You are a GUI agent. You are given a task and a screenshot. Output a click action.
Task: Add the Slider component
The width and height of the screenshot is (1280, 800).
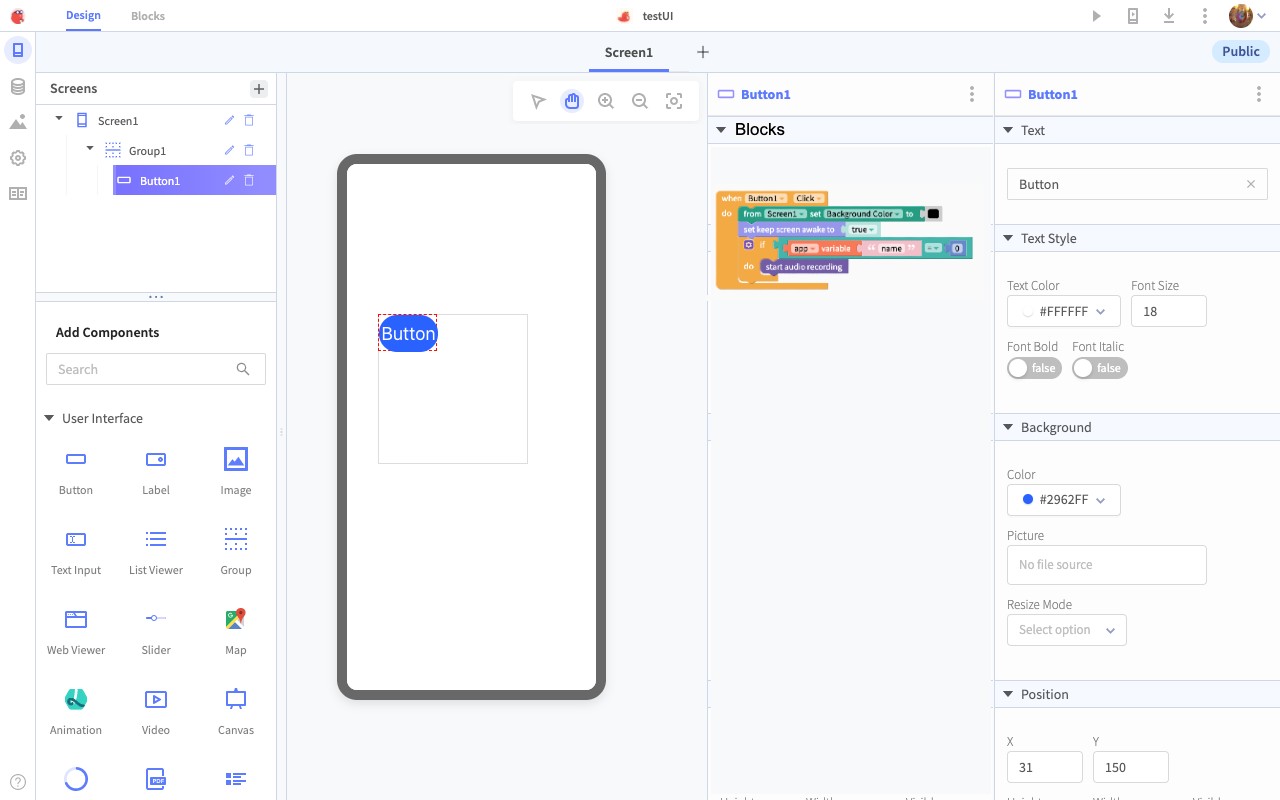click(156, 631)
